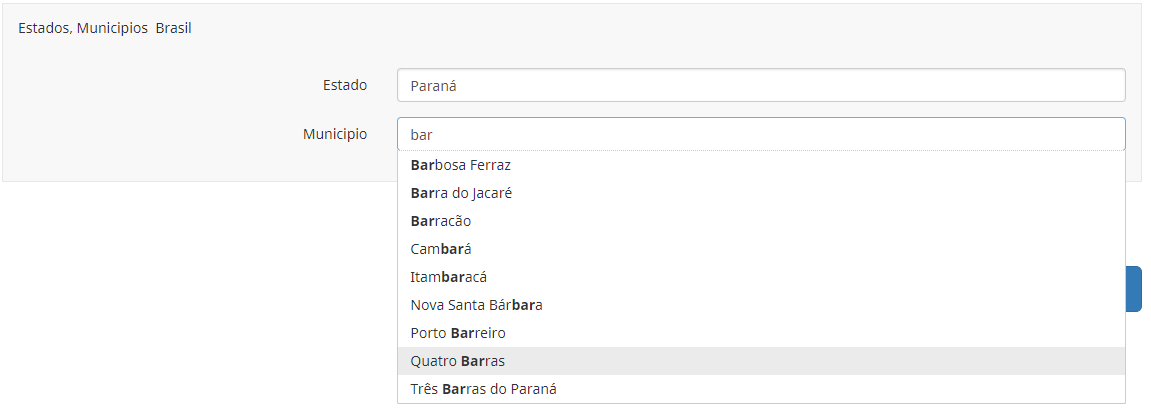
Task: Click blank white area left of suggestions
Action: click(x=200, y=300)
